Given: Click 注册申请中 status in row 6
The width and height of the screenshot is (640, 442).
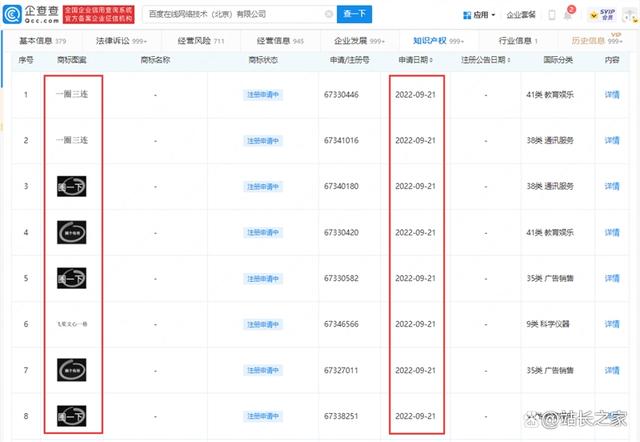Looking at the screenshot, I should (x=263, y=324).
